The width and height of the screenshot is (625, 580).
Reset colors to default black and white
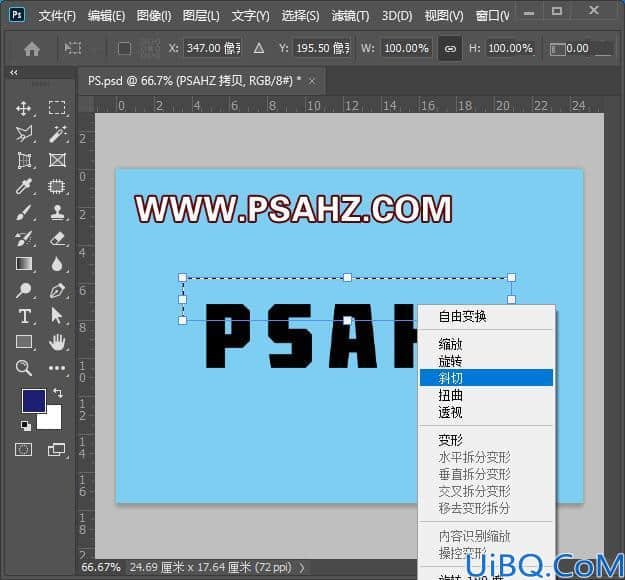[26, 425]
